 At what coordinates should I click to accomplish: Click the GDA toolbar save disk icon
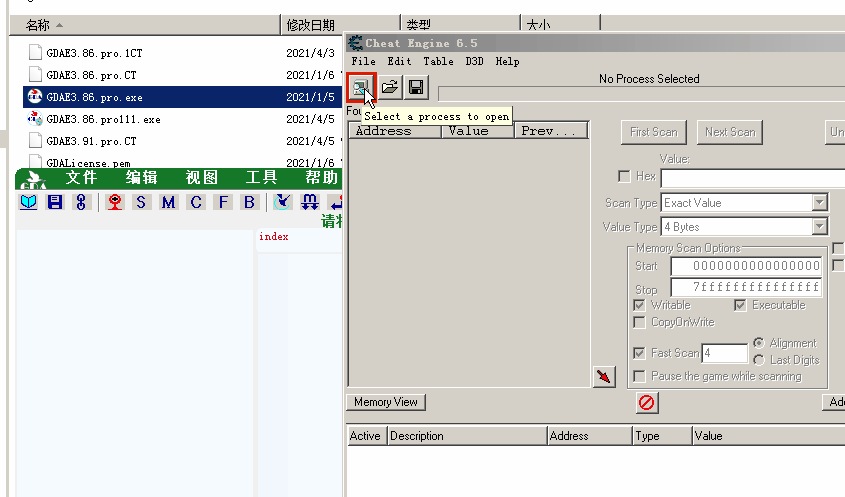tap(55, 203)
